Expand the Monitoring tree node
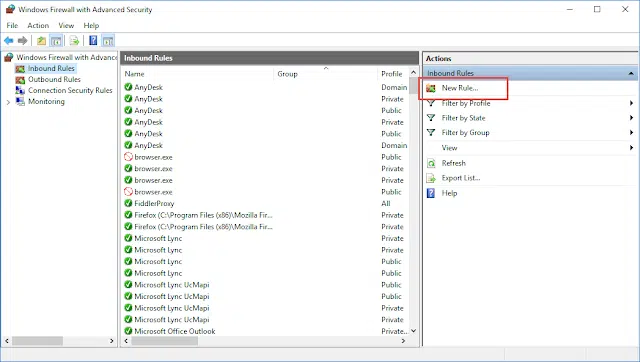The height and width of the screenshot is (362, 640). click(8, 102)
